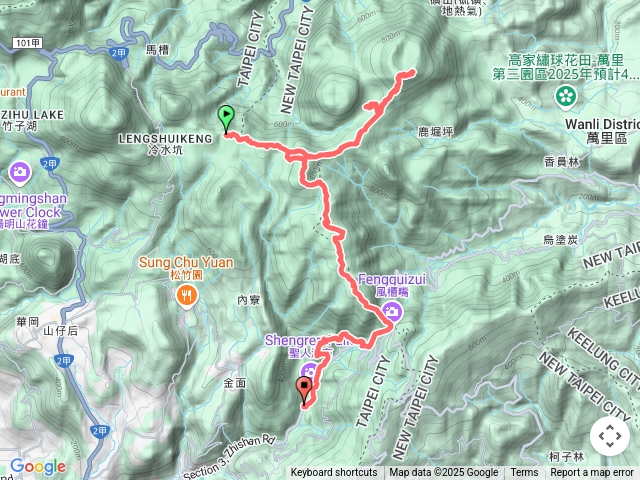Open the Fengguizui camera point marker

pos(393,312)
